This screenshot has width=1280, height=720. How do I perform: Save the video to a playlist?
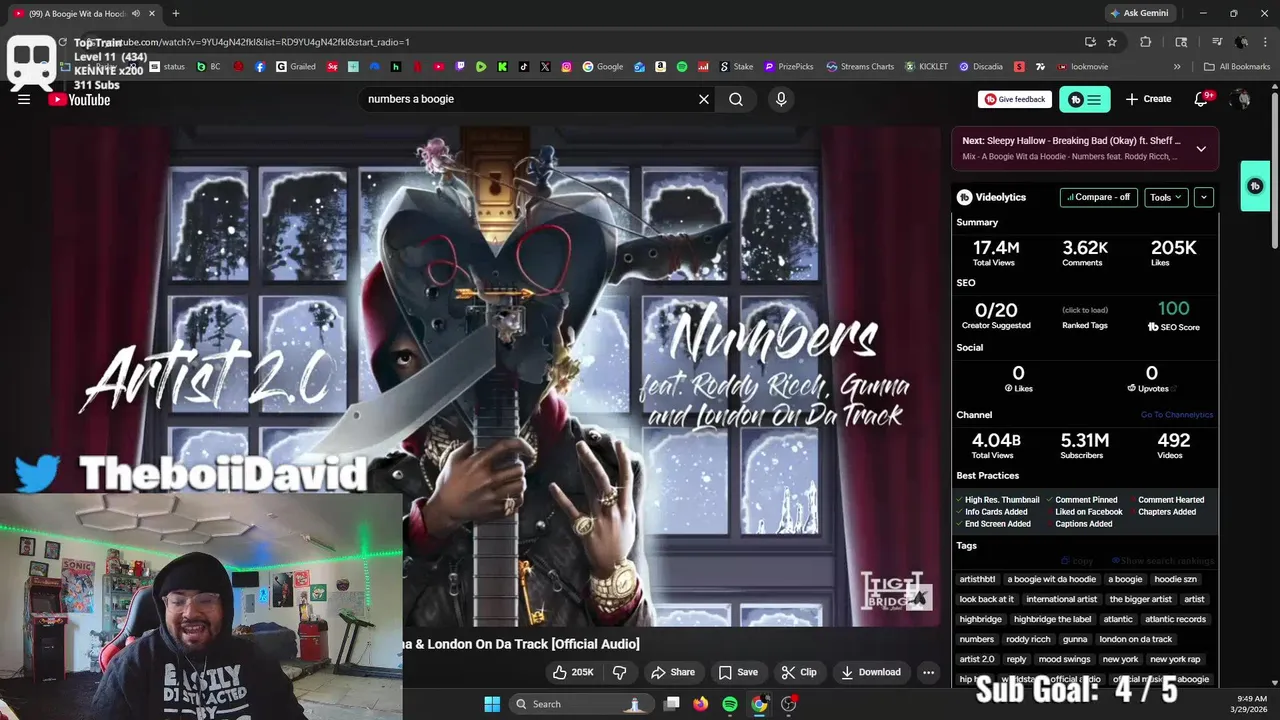coord(738,672)
